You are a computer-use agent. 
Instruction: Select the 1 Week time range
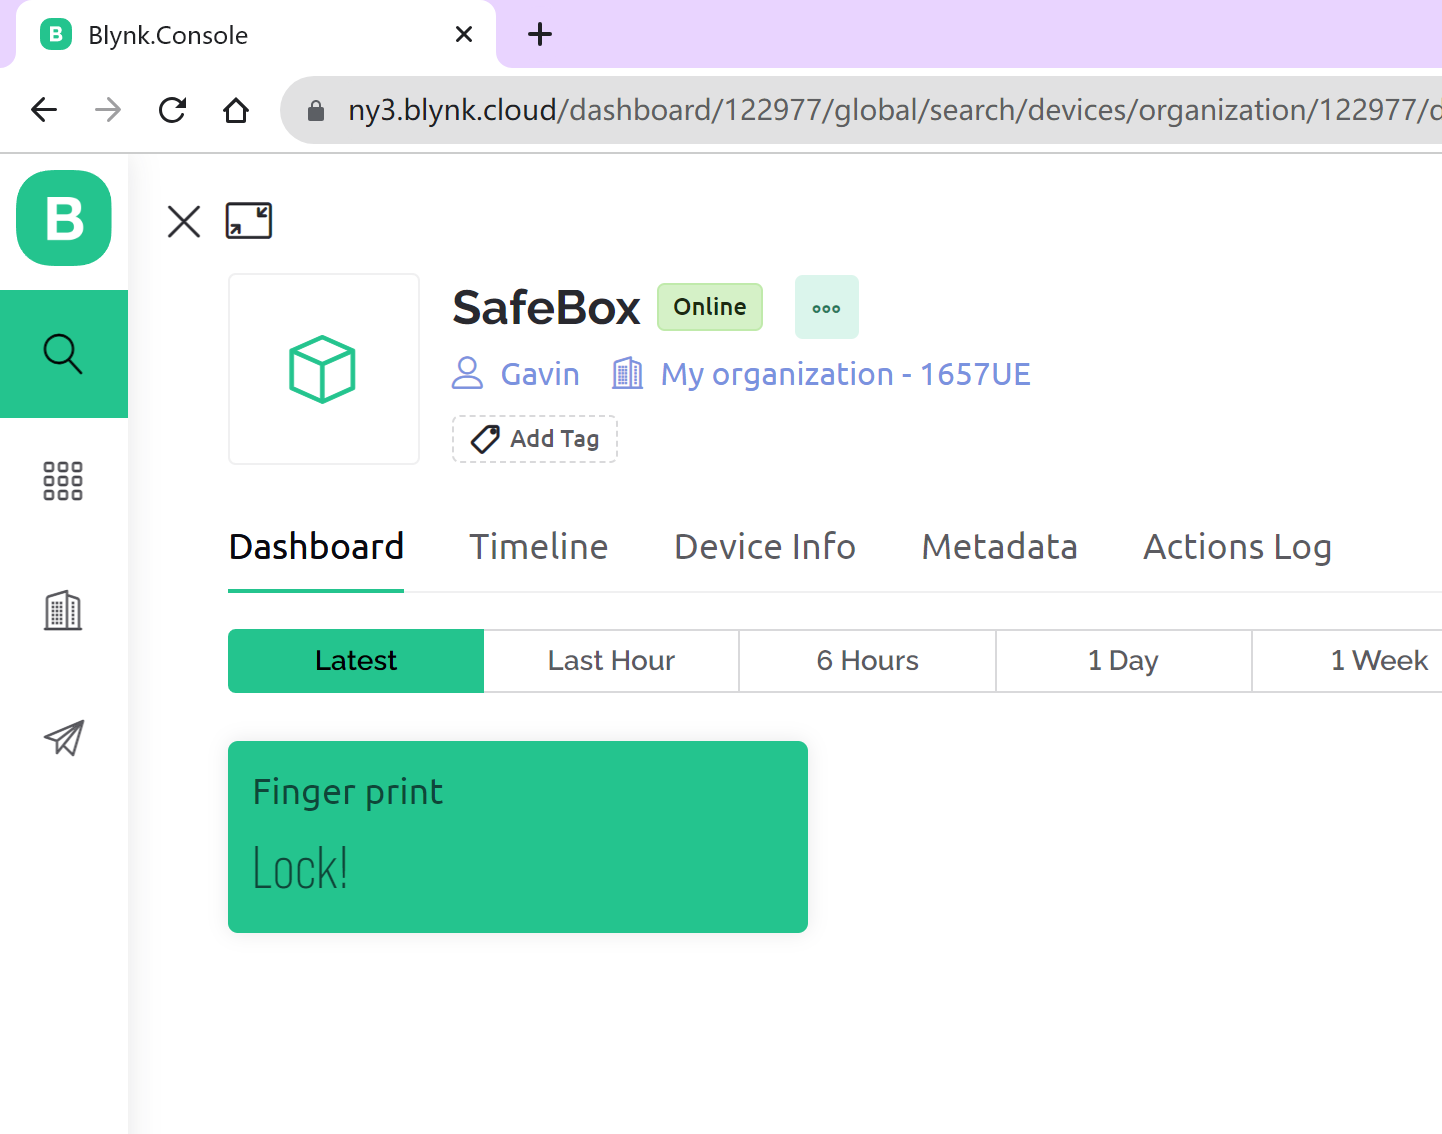pos(1347,661)
